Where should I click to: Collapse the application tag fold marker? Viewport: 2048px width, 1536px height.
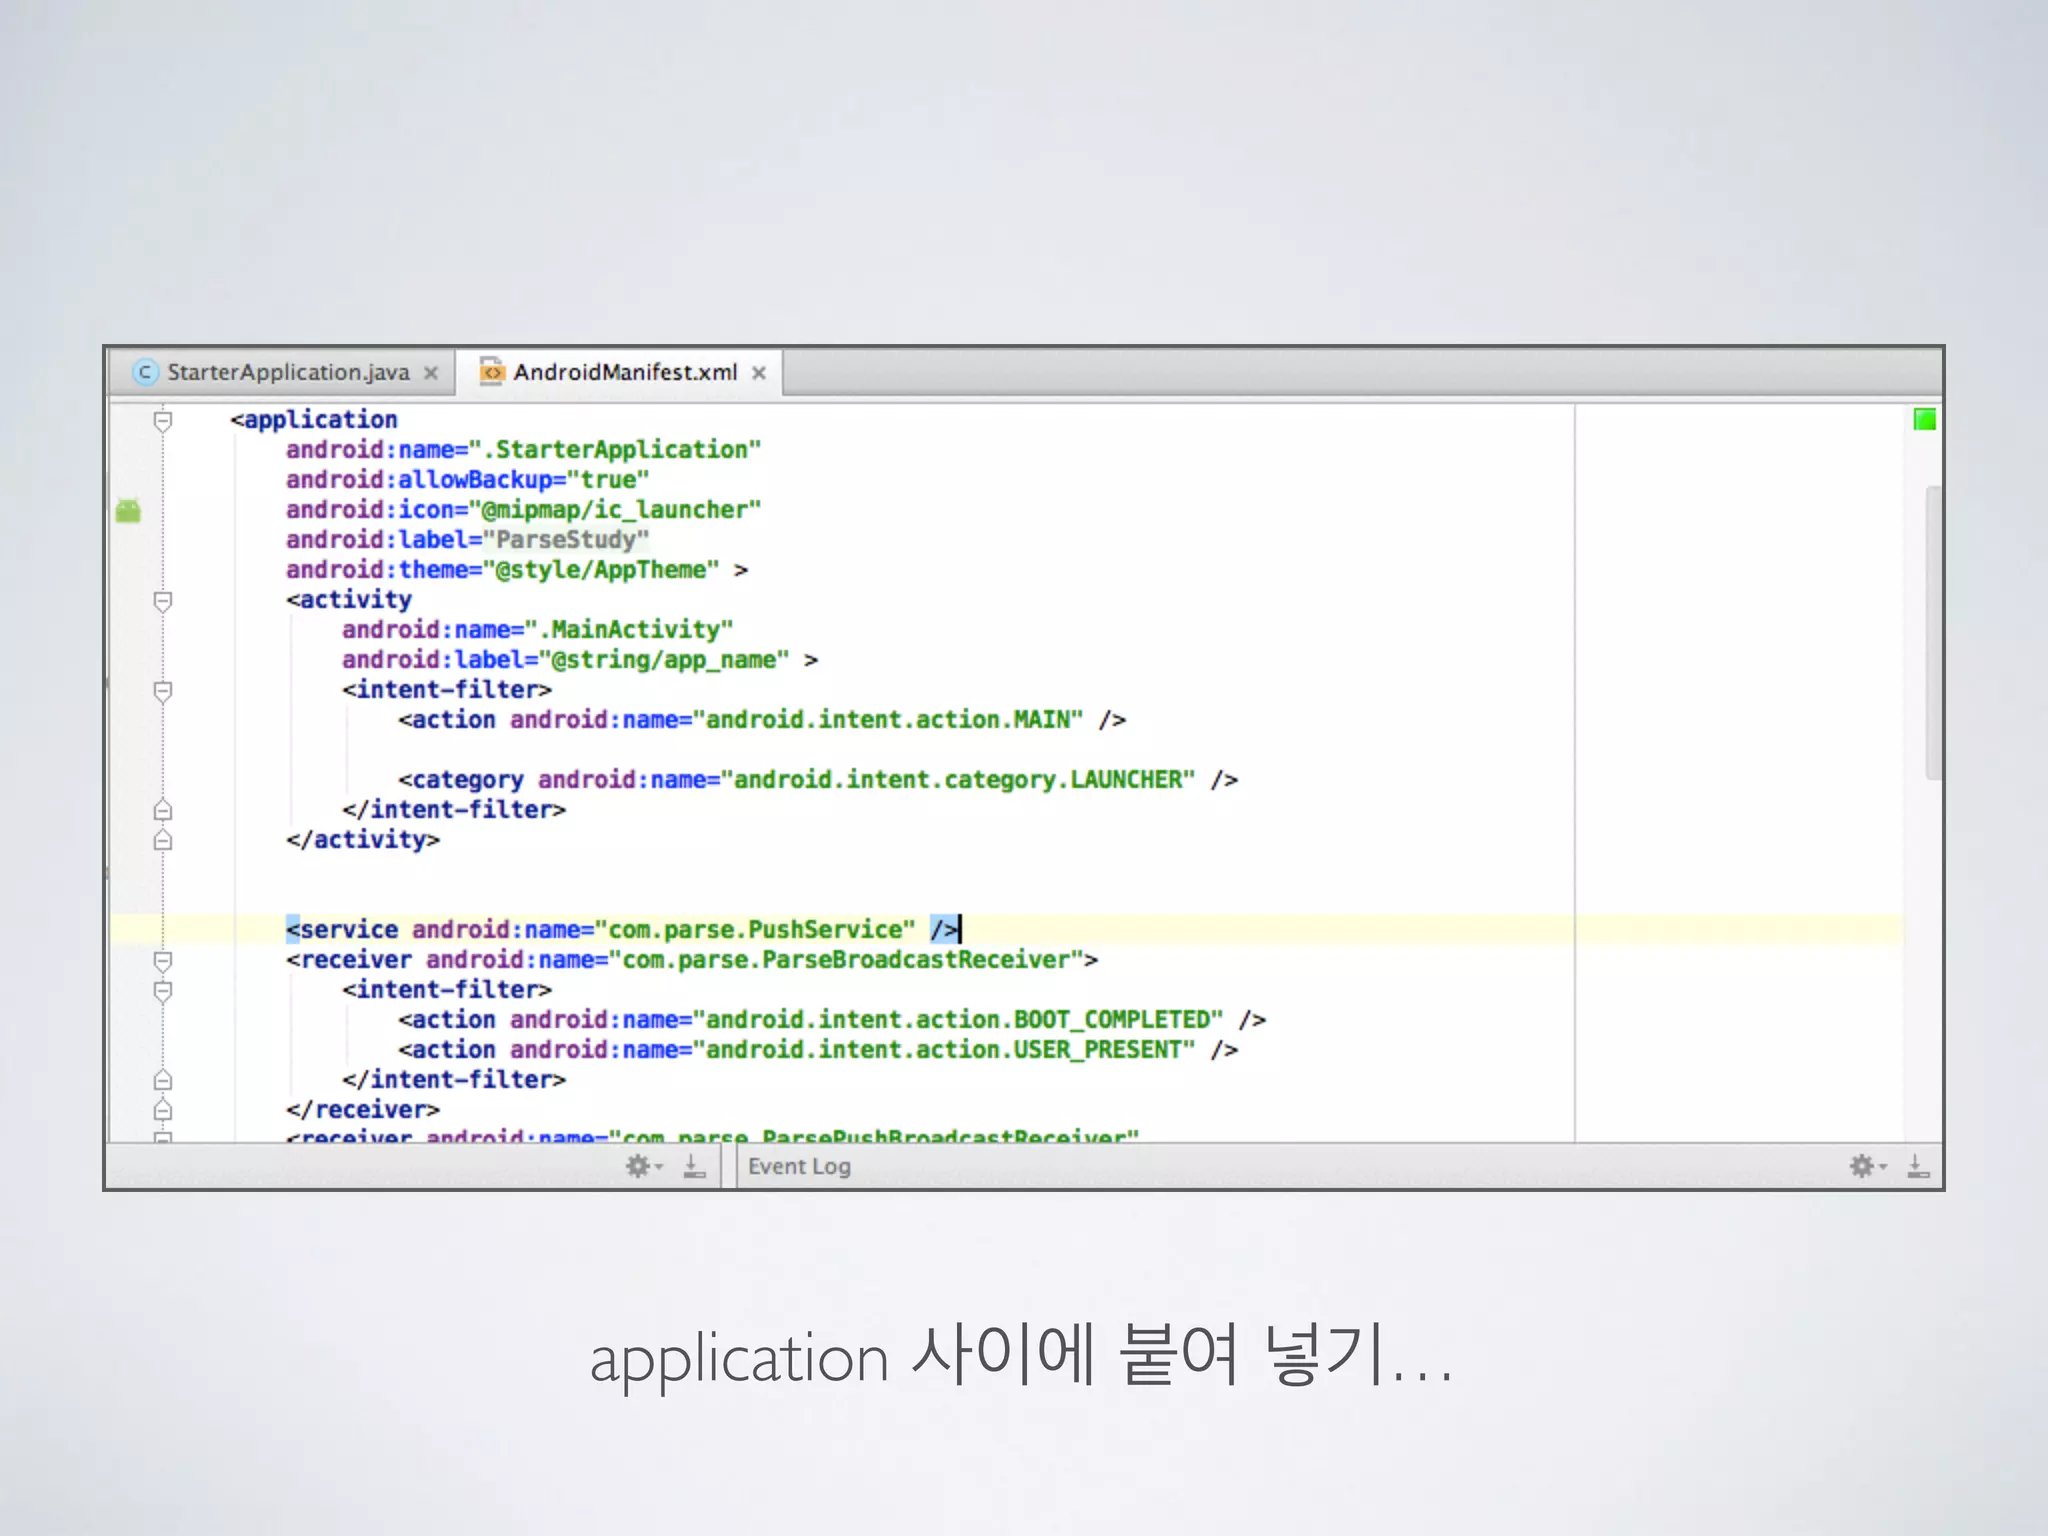pyautogui.click(x=163, y=420)
